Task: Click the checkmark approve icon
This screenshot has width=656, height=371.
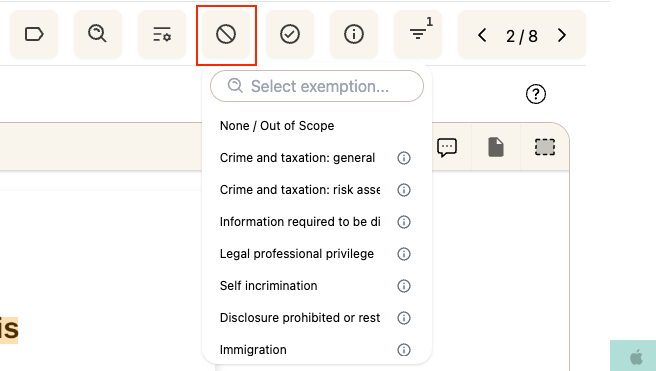Action: pos(290,34)
